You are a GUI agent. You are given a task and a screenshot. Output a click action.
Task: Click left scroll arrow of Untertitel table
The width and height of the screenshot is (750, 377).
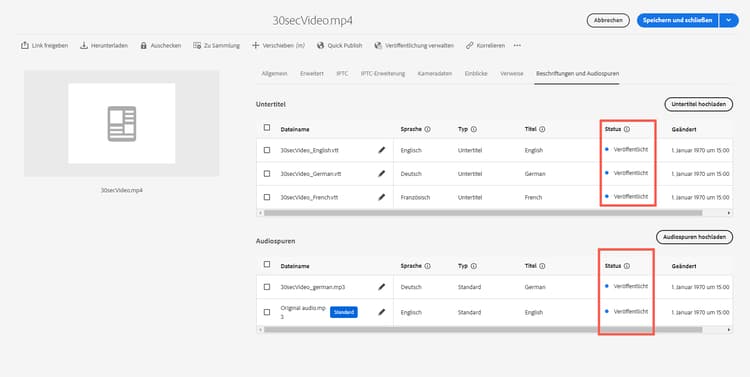point(260,213)
